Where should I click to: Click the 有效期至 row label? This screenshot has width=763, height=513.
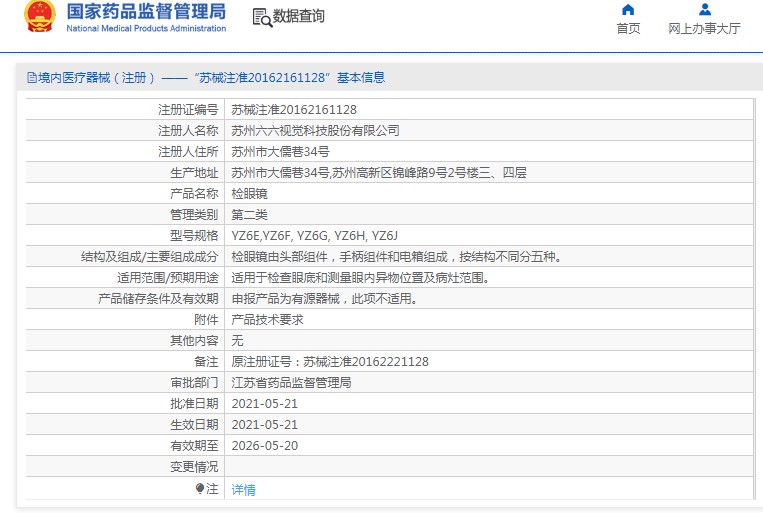pos(194,445)
